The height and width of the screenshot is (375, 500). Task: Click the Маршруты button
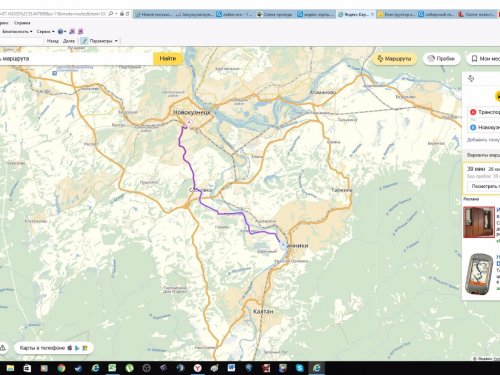394,59
